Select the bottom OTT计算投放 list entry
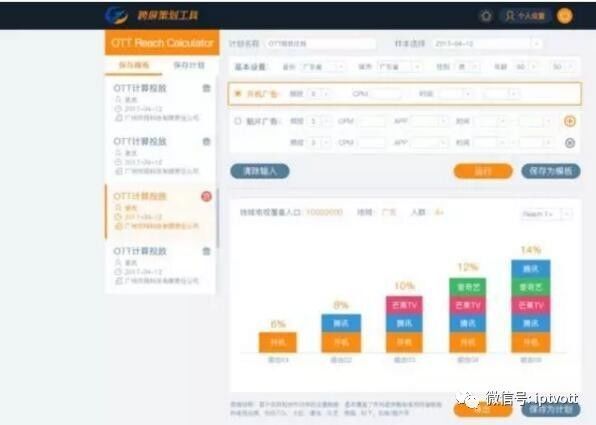The width and height of the screenshot is (596, 425). (160, 266)
